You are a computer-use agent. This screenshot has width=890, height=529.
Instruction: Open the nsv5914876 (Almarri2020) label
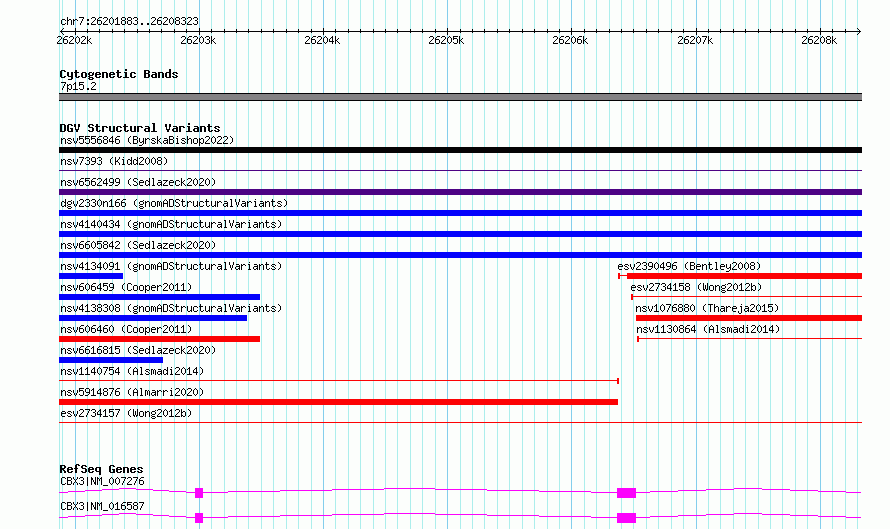(x=132, y=392)
